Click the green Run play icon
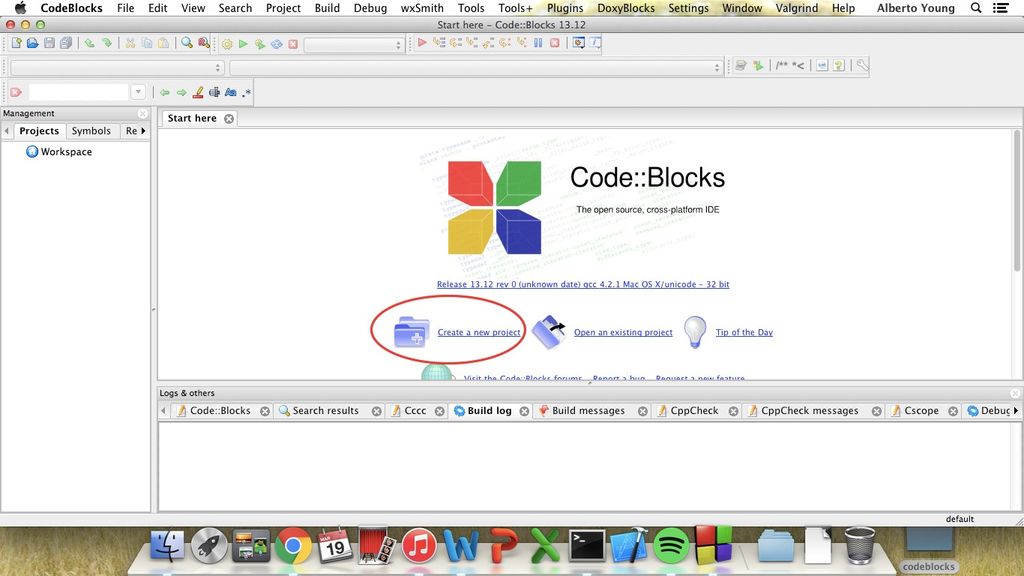 (243, 44)
